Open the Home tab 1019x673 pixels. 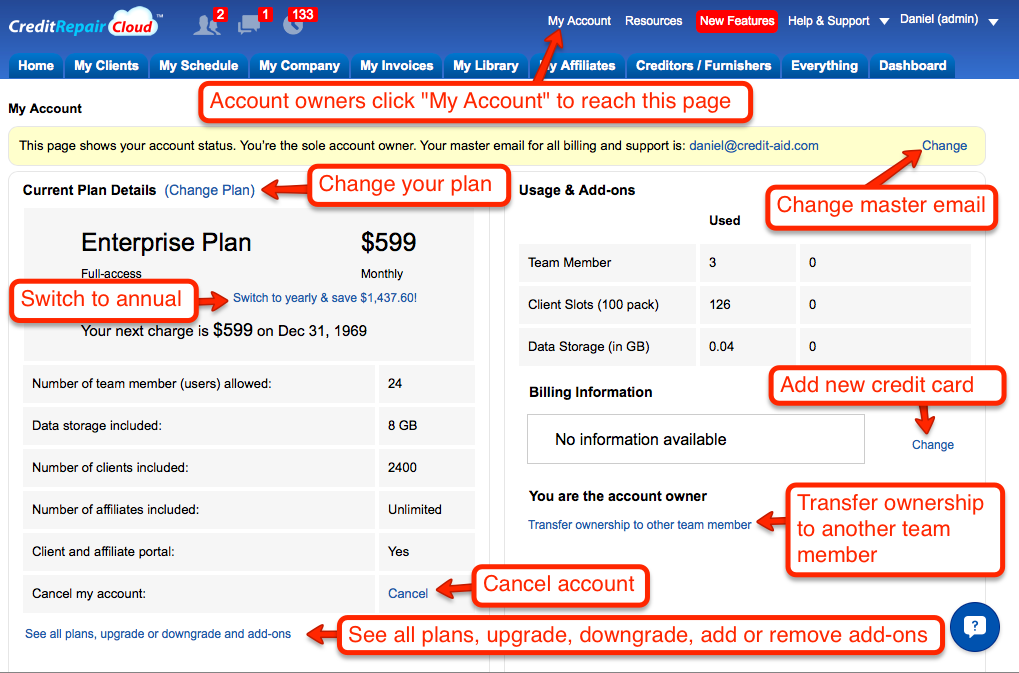click(x=36, y=66)
